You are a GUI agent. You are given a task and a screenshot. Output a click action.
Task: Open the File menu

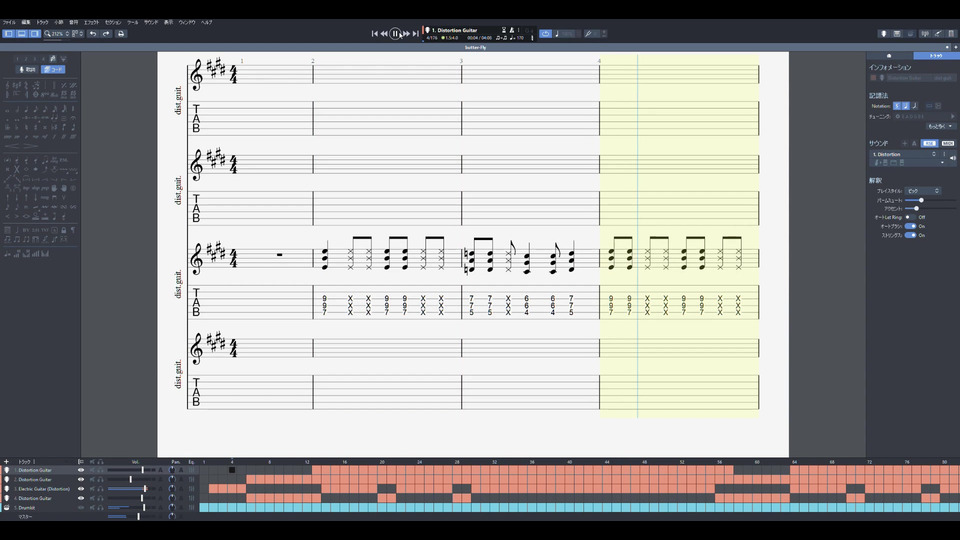tap(9, 22)
